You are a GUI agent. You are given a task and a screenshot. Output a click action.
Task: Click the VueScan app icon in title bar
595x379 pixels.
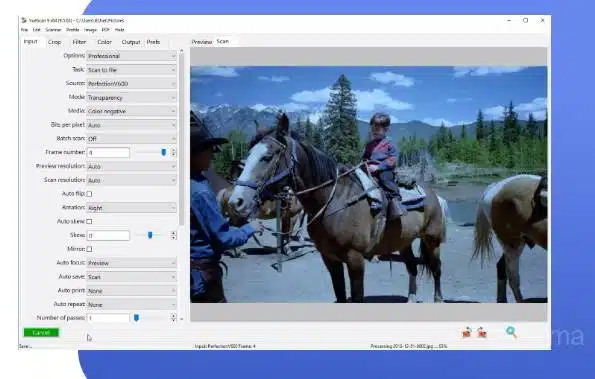[24, 20]
